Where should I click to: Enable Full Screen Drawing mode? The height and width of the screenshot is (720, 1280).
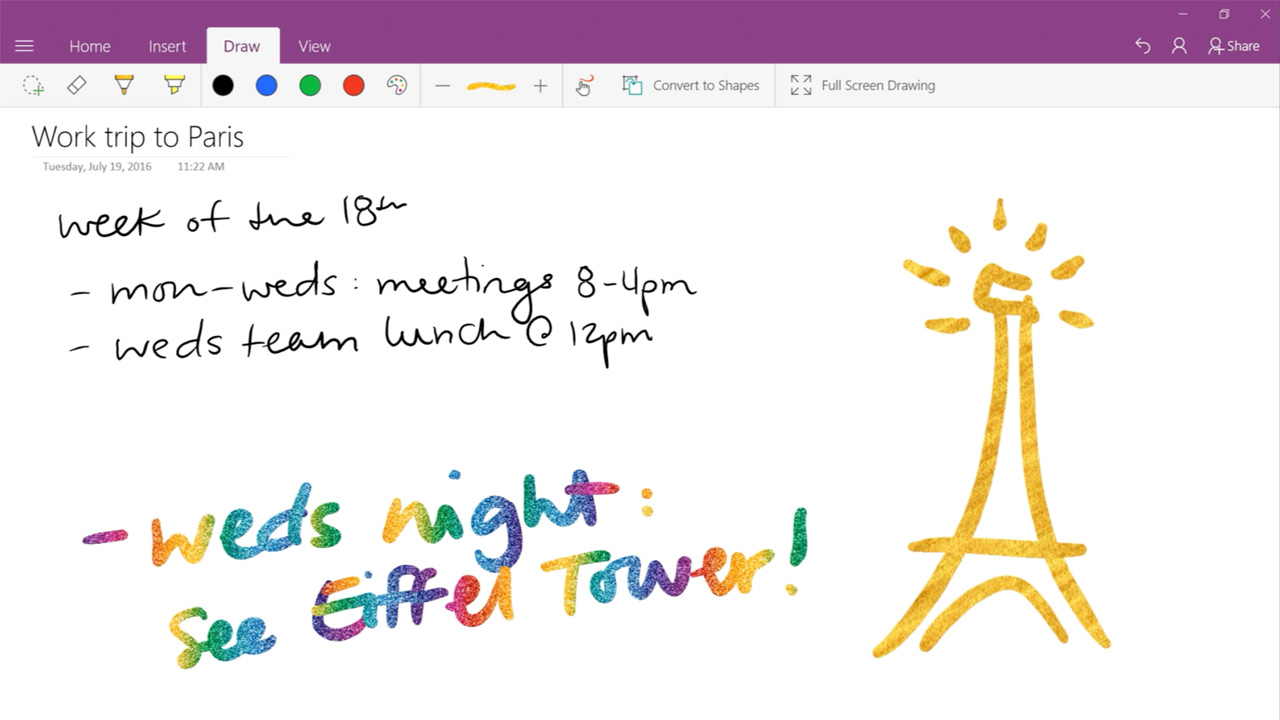point(862,85)
